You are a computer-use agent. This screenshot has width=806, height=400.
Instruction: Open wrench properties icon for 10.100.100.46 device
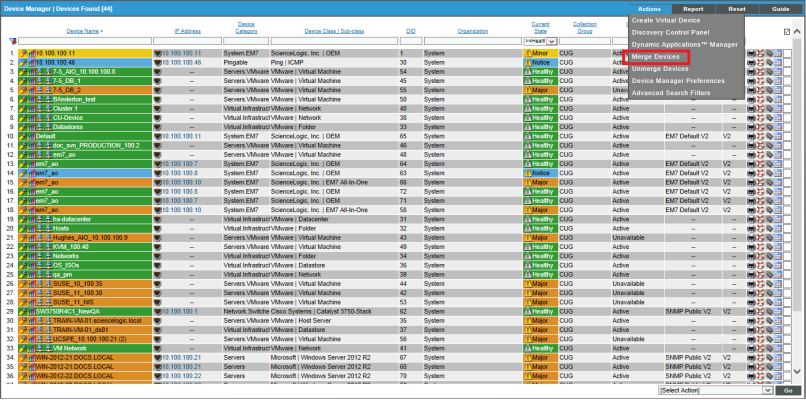[x=24, y=63]
